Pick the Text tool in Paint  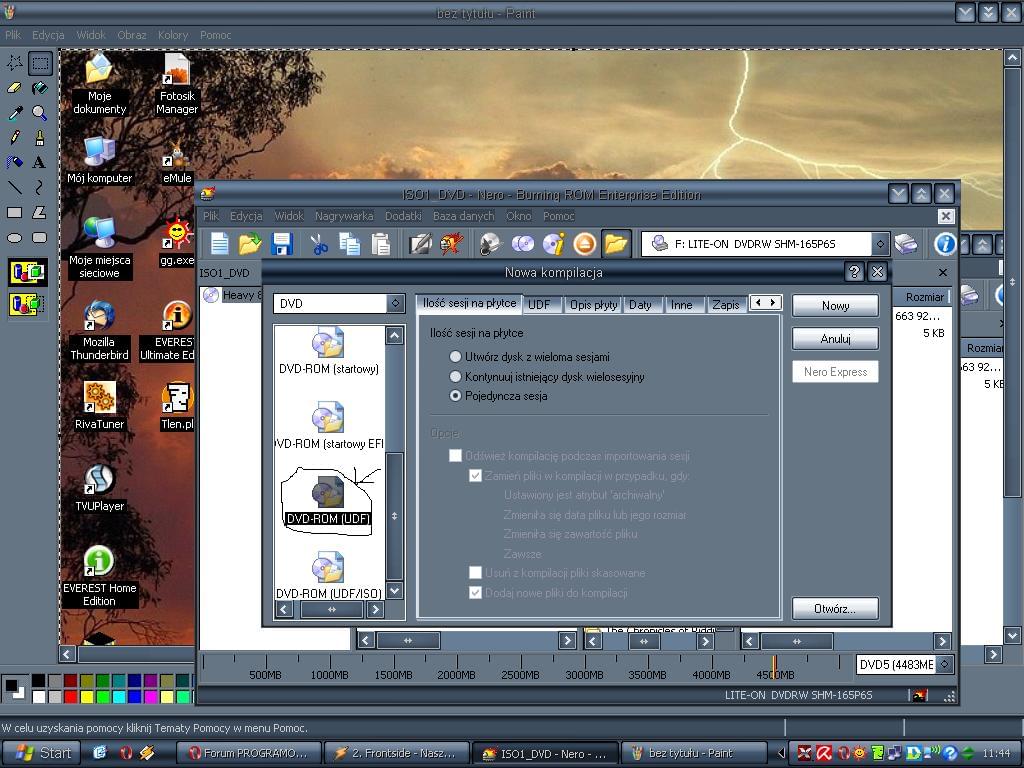(x=39, y=162)
